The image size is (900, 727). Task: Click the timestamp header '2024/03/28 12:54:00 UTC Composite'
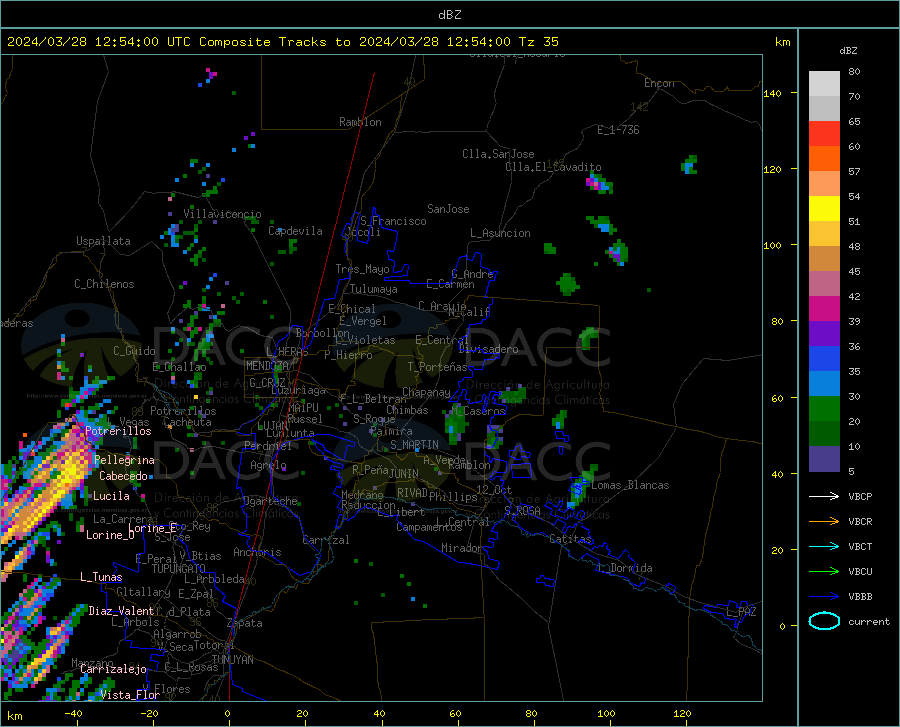[138, 42]
